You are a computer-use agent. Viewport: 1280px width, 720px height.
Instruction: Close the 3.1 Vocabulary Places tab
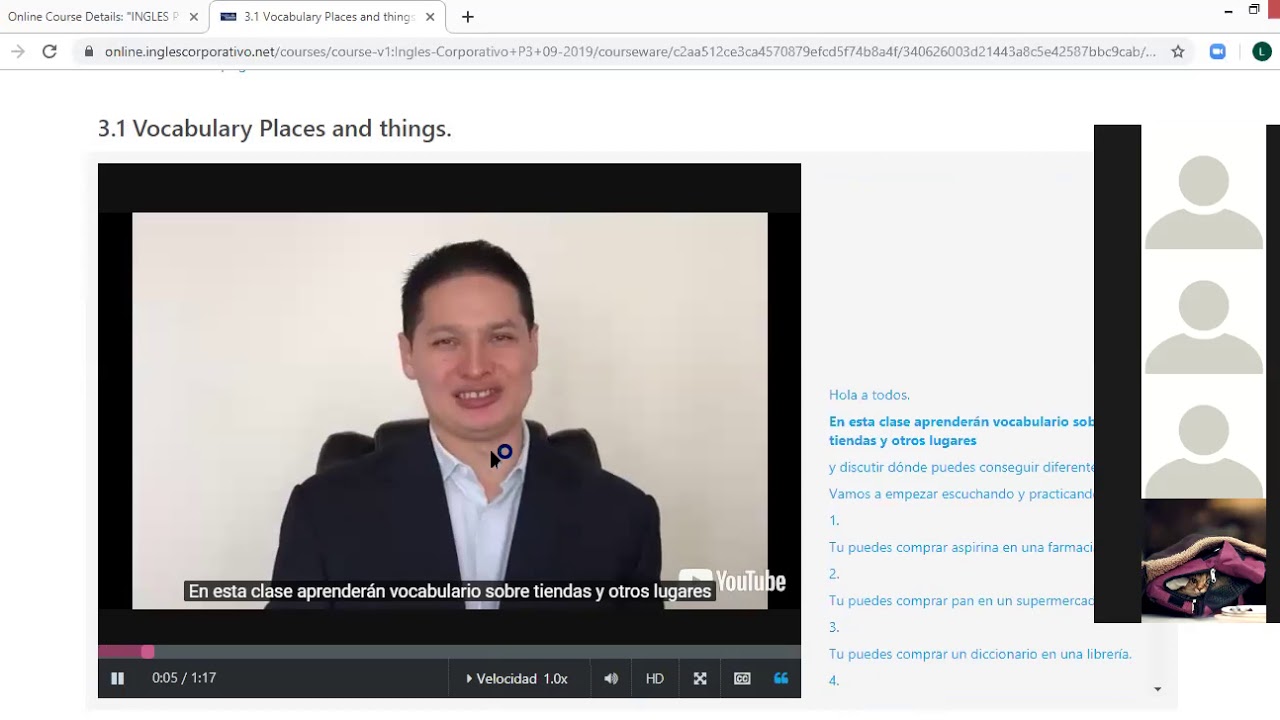tap(430, 17)
